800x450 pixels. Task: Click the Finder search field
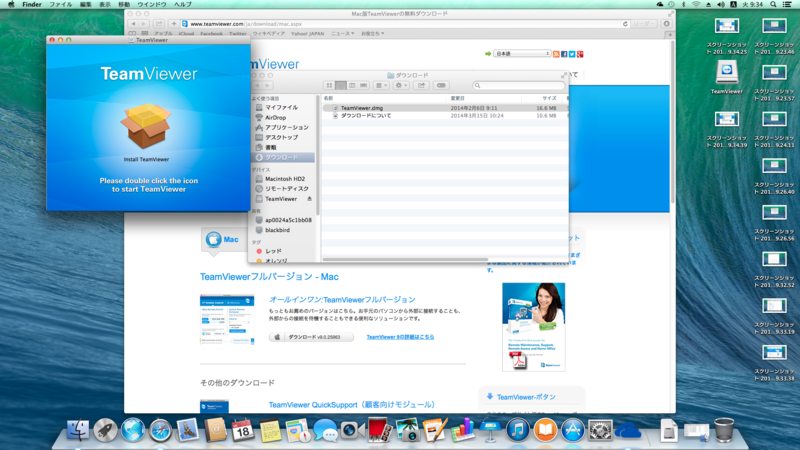click(518, 86)
